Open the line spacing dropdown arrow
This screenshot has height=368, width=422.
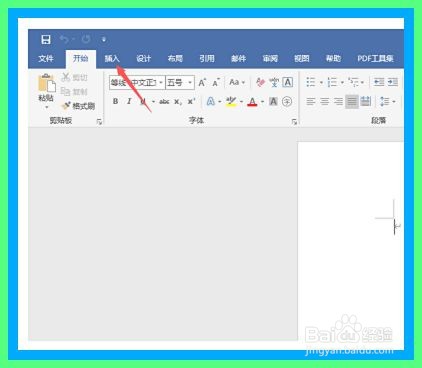click(x=394, y=102)
